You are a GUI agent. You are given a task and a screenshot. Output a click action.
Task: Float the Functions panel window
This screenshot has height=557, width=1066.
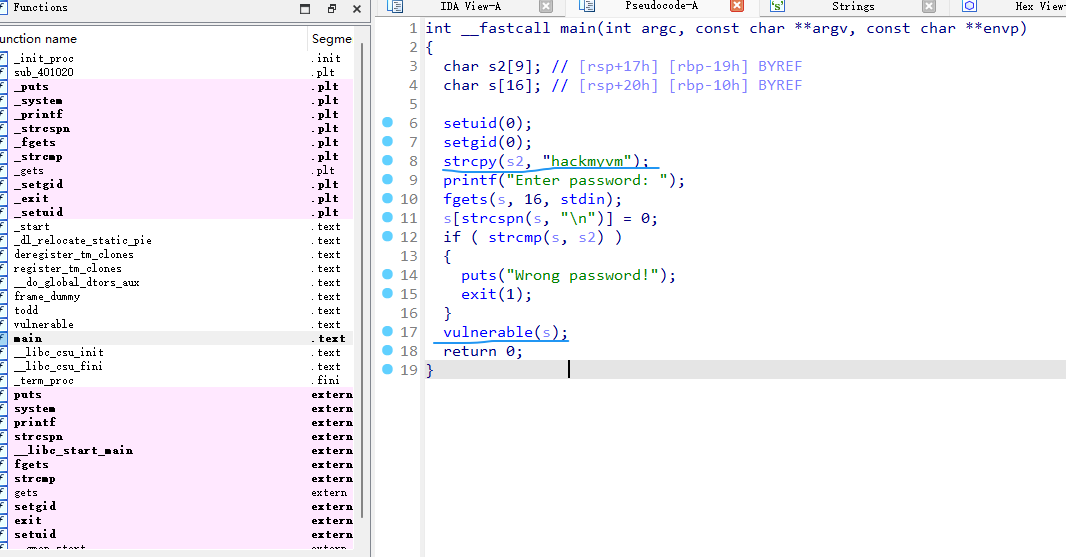point(332,8)
